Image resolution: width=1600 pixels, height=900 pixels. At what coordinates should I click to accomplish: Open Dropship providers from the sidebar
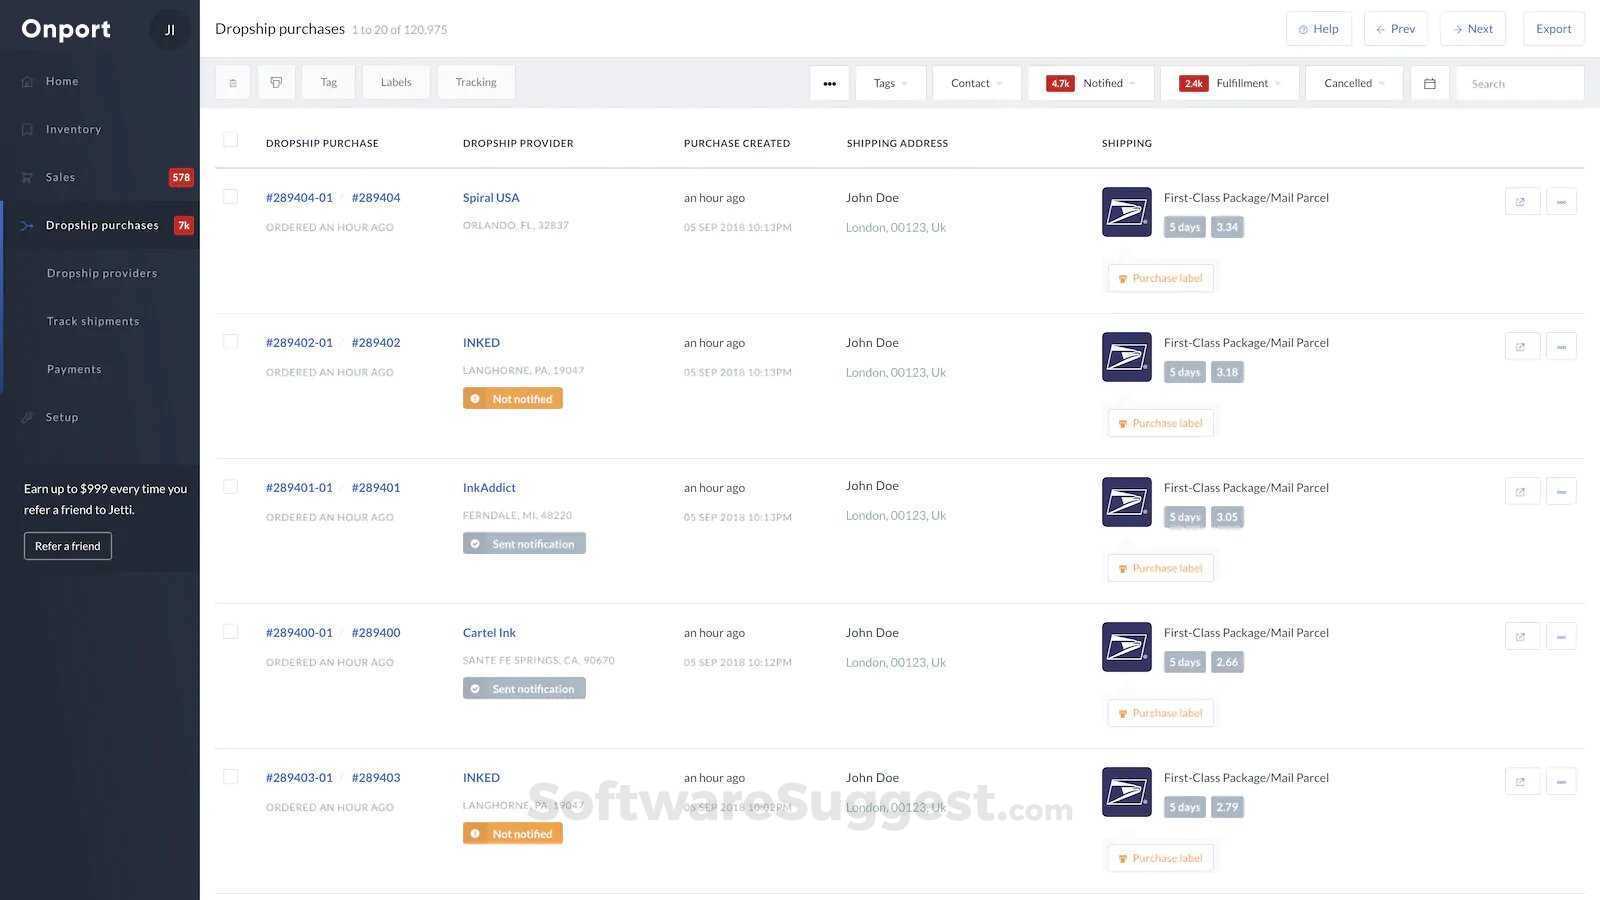[x=101, y=272]
